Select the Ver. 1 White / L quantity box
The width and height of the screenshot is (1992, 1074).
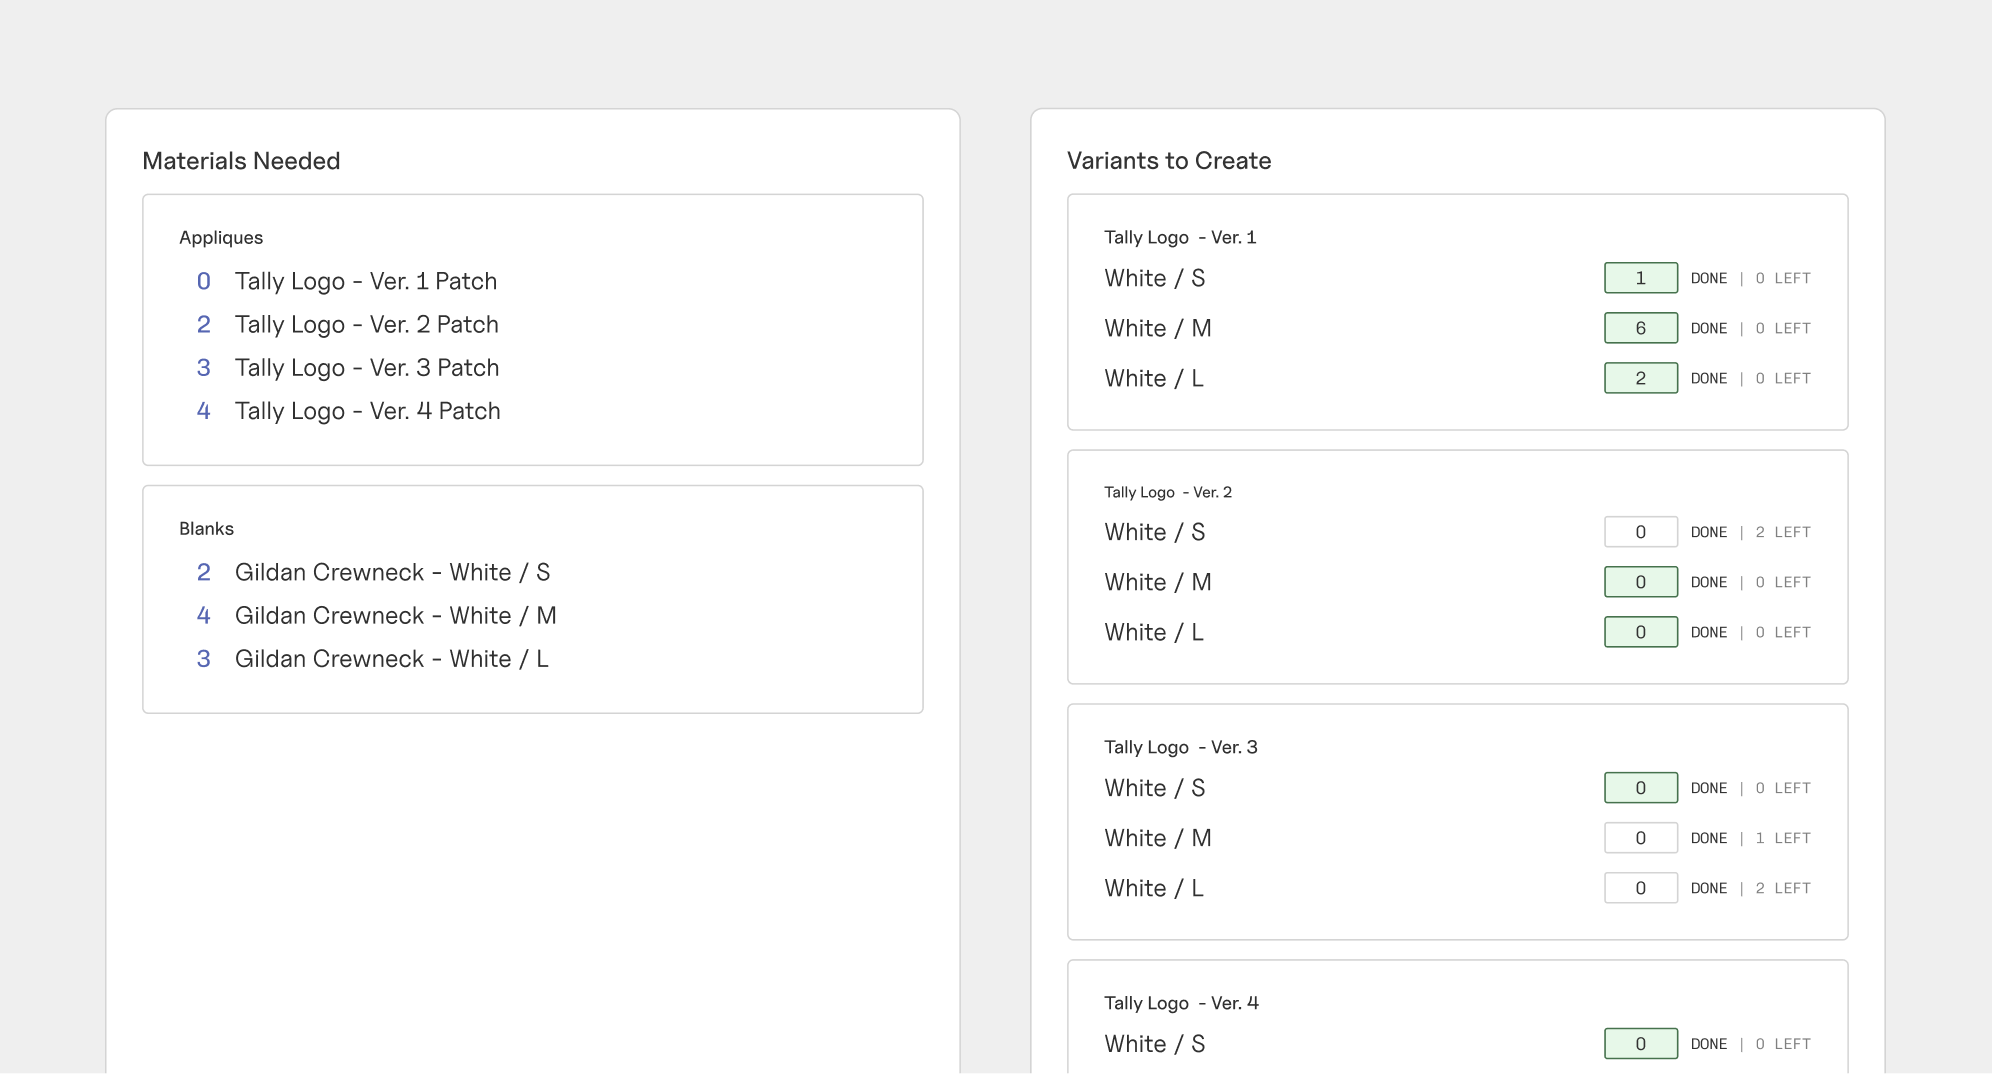coord(1640,378)
